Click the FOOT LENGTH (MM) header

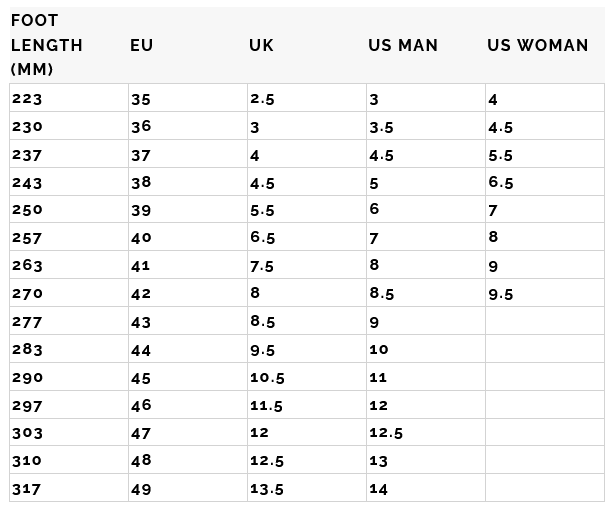pos(47,46)
